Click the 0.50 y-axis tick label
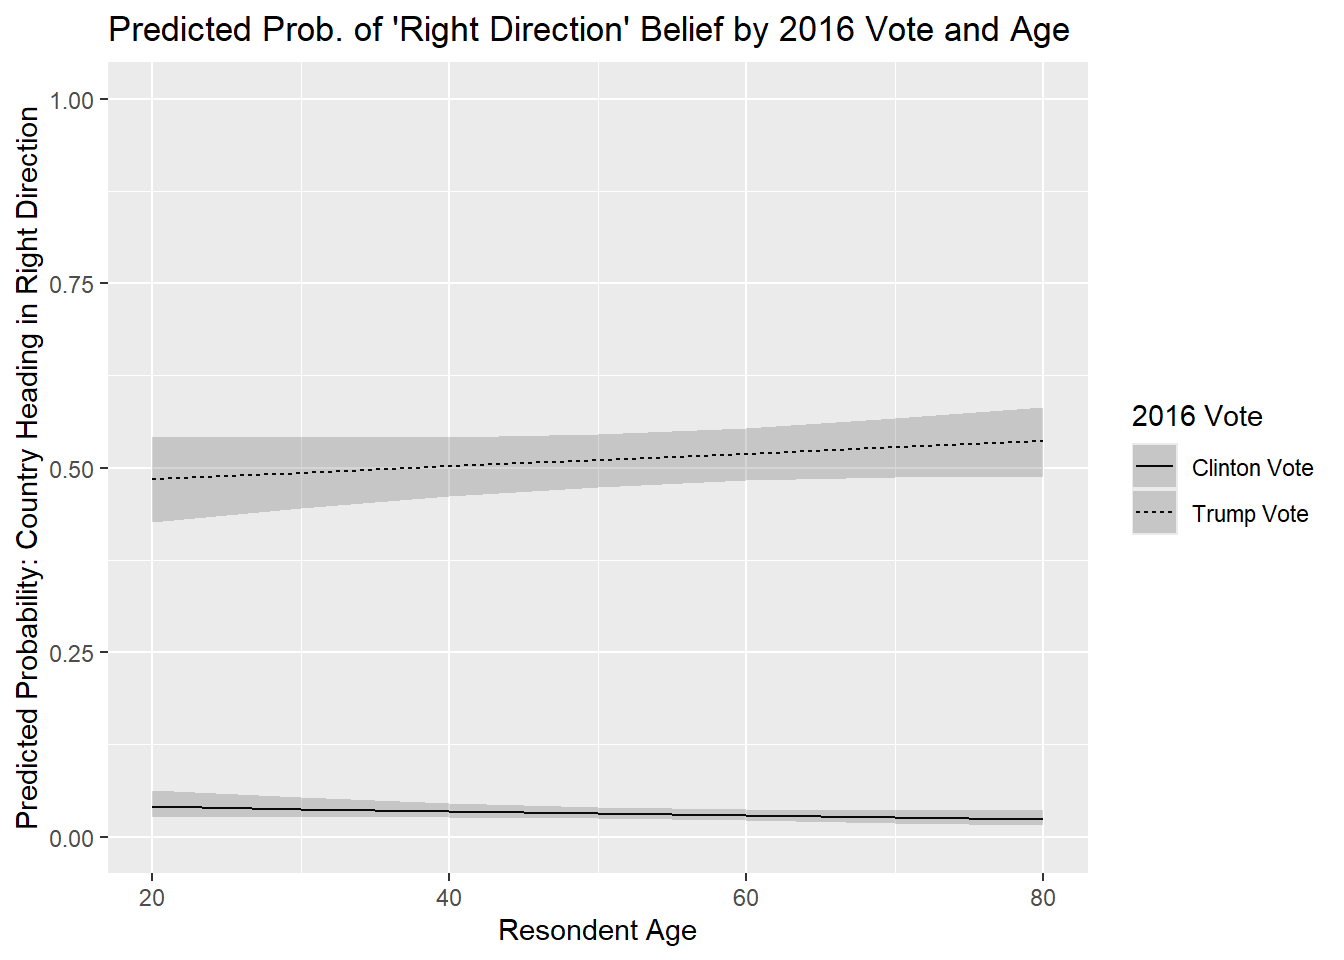Image resolution: width=1344 pixels, height=960 pixels. point(72,469)
